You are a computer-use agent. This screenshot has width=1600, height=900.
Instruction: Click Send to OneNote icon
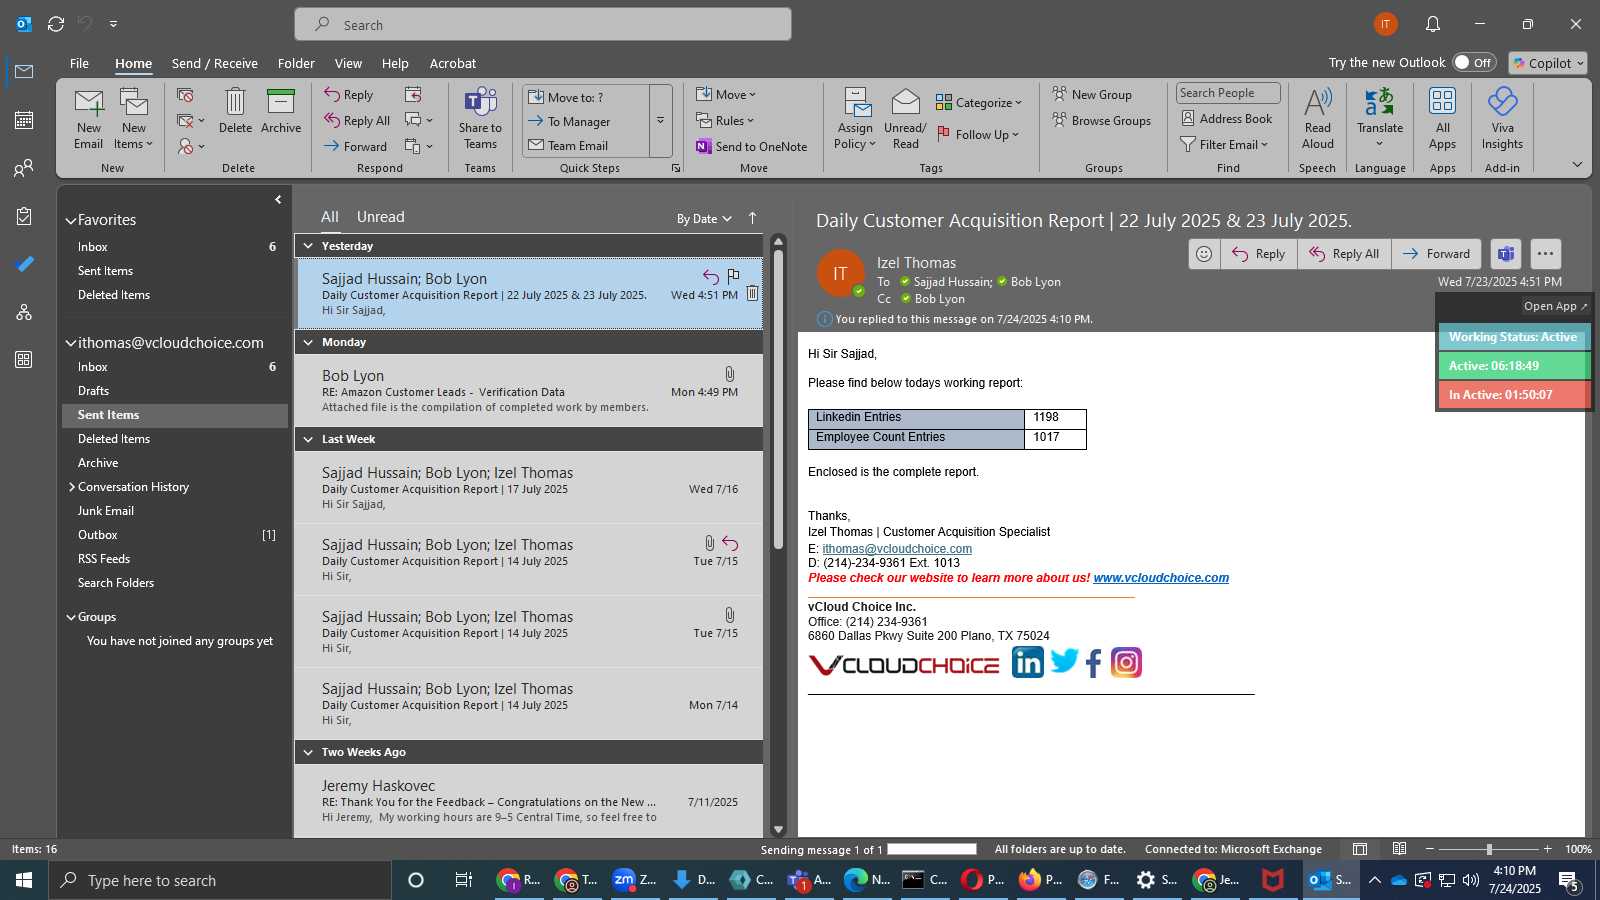(704, 146)
